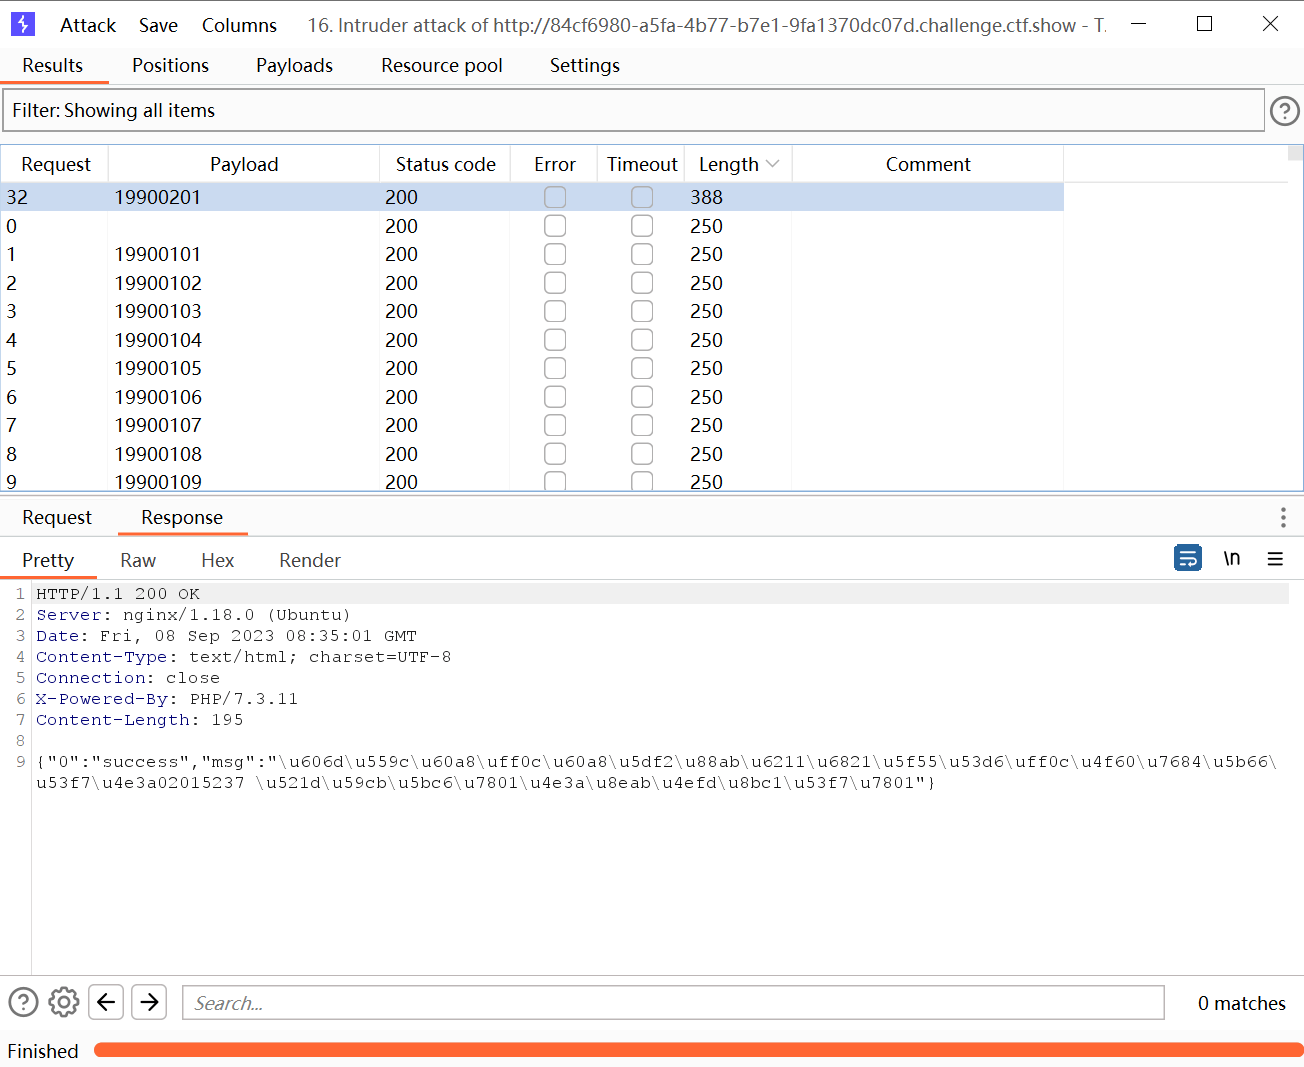Toggle Error checkbox for request 32
Screen dimensions: 1304x1067
click(x=555, y=197)
